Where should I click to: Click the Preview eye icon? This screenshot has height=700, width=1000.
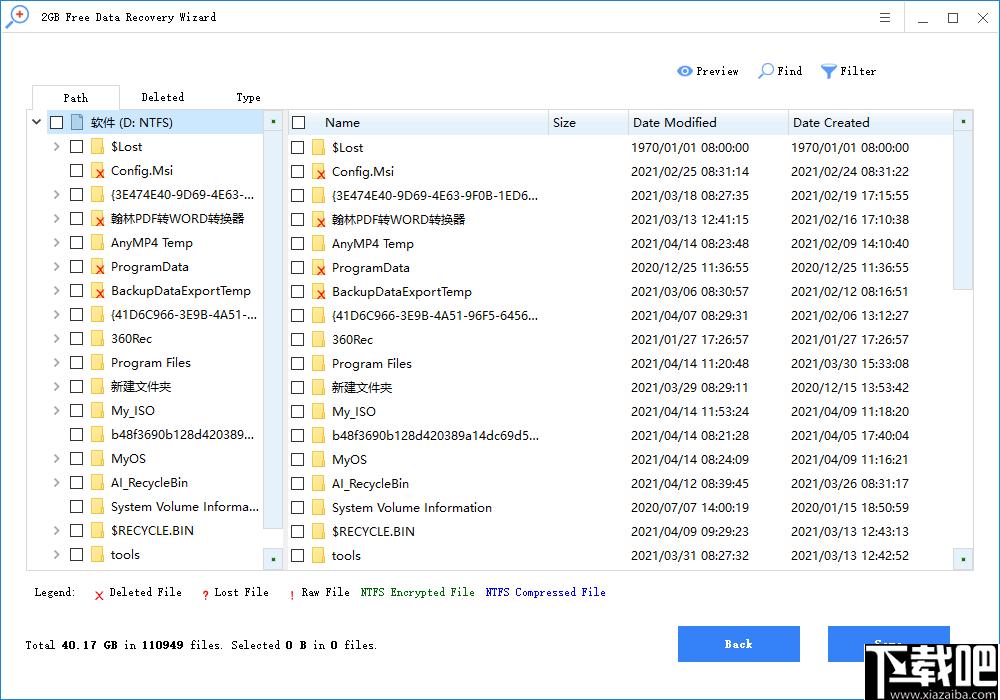[x=685, y=71]
